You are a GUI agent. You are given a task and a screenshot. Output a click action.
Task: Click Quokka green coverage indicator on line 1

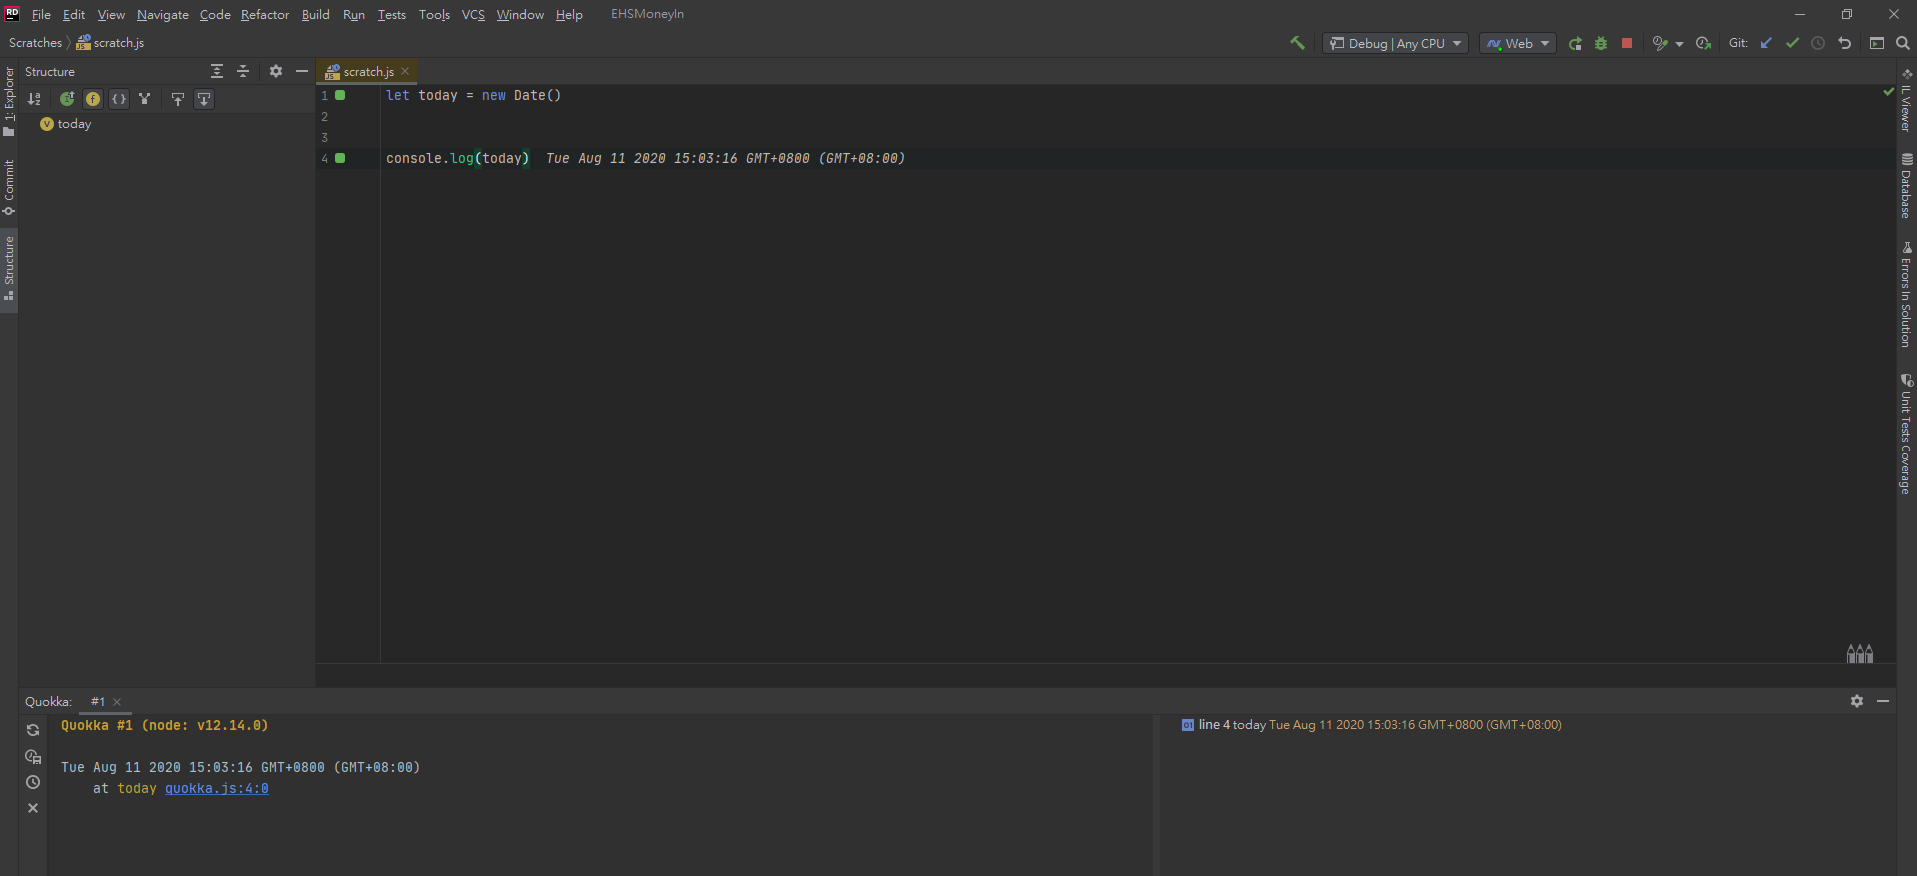click(x=340, y=95)
